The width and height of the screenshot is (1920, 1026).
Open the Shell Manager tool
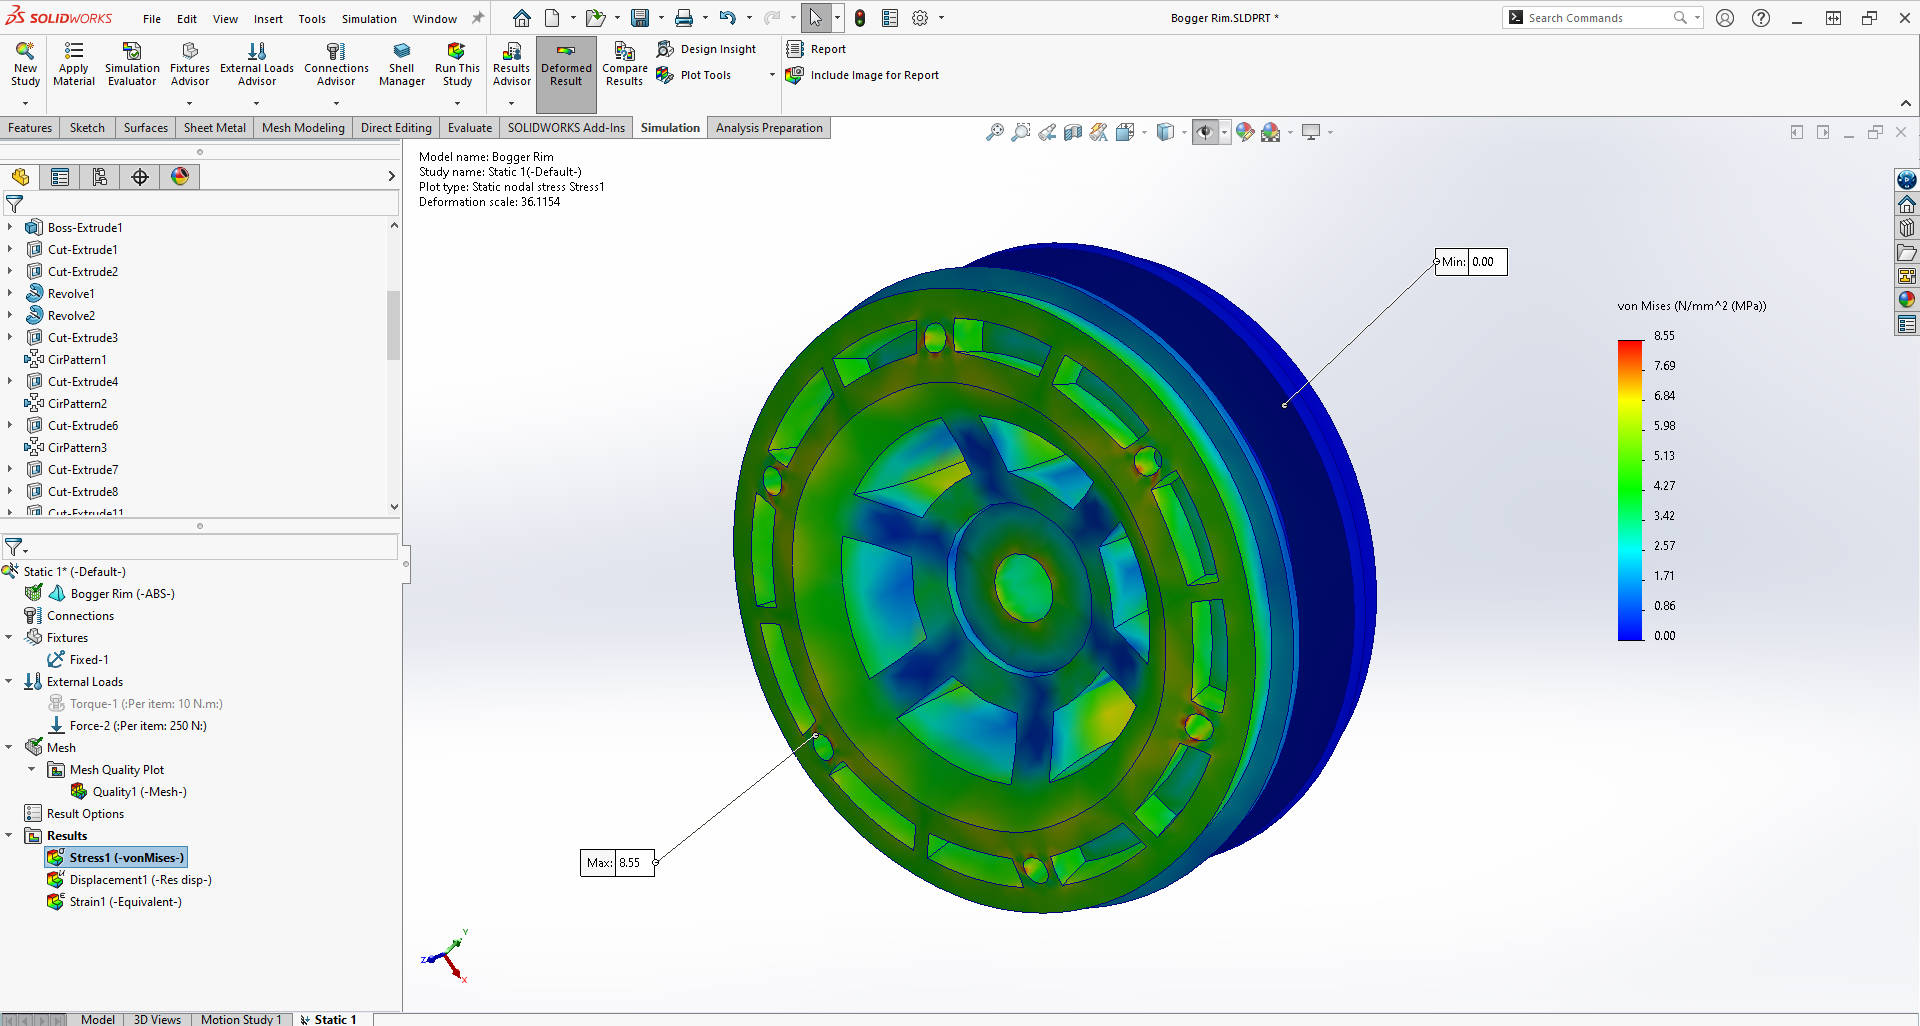401,52
